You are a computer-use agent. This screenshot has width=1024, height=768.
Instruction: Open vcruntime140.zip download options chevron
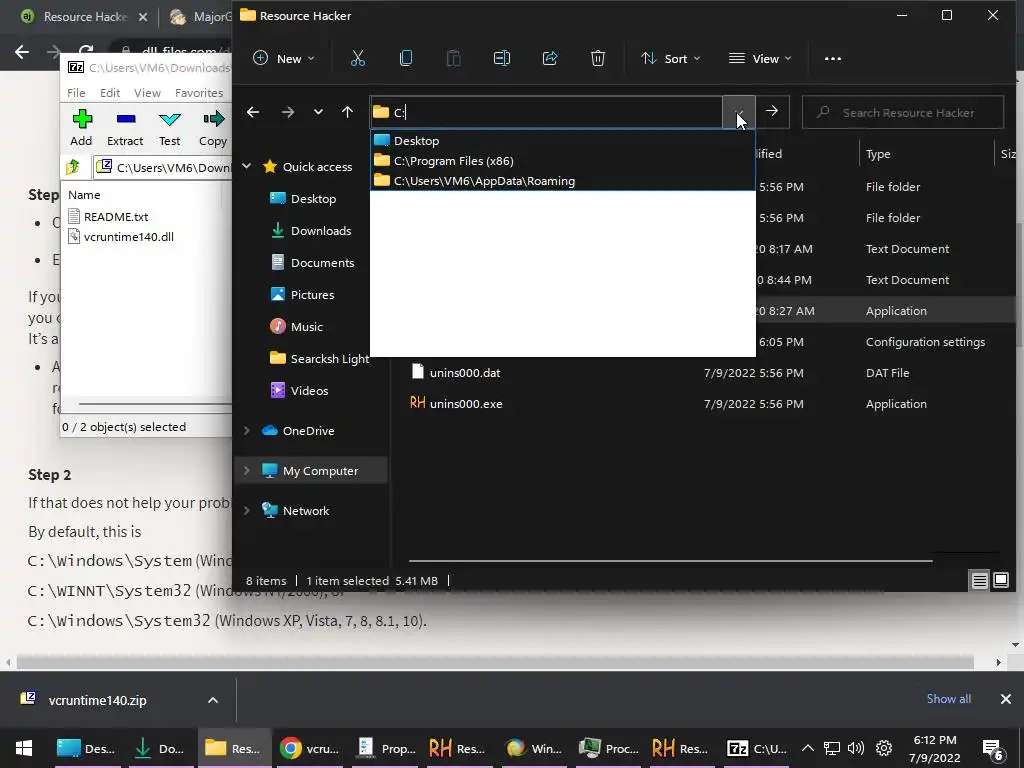pos(213,700)
